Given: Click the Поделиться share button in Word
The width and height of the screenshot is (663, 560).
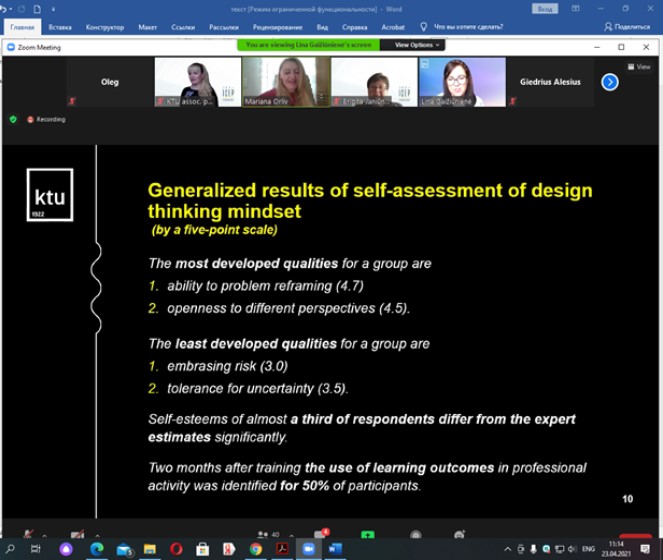Looking at the screenshot, I should 625,27.
